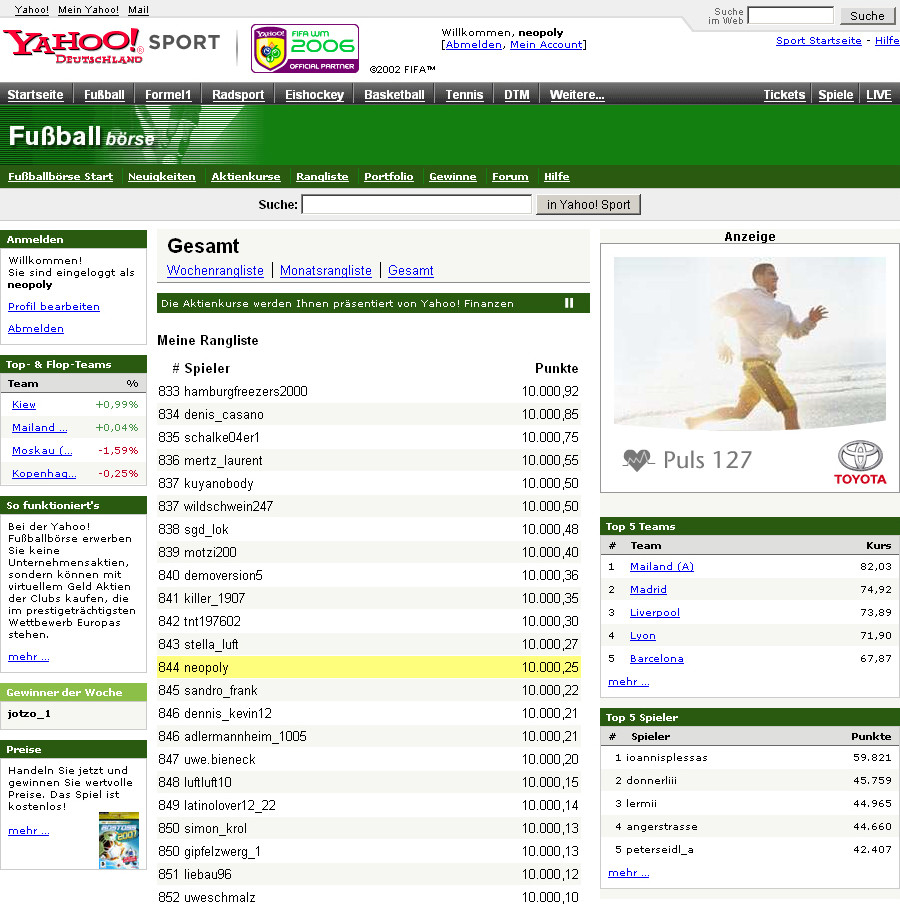The image size is (900, 905).
Task: Open the Spiele tab
Action: pyautogui.click(x=835, y=95)
